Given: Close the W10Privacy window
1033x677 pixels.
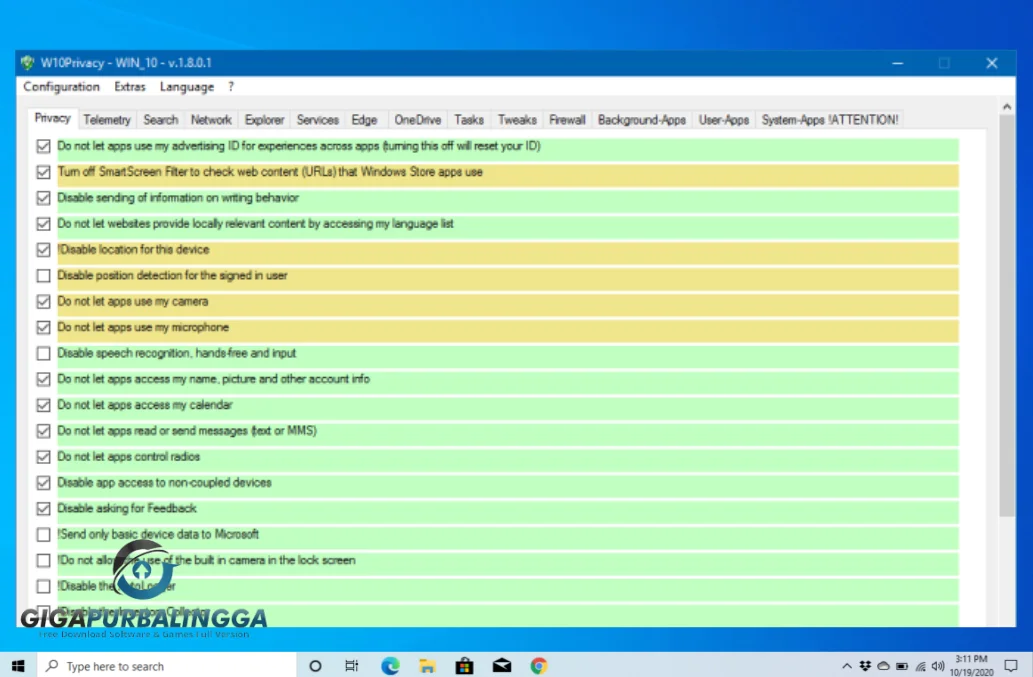Looking at the screenshot, I should pyautogui.click(x=991, y=63).
